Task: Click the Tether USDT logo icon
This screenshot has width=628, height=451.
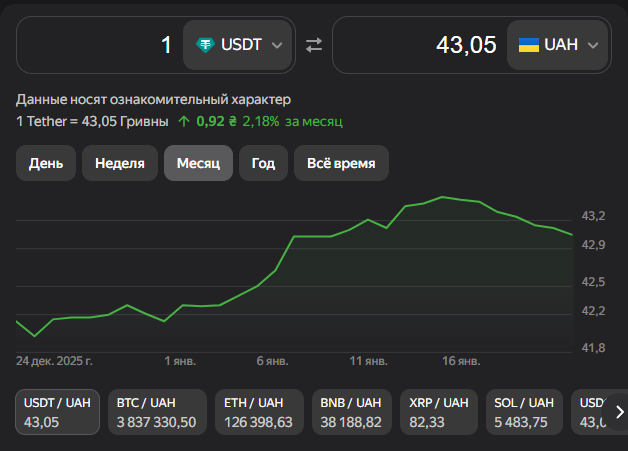Action: tap(205, 45)
